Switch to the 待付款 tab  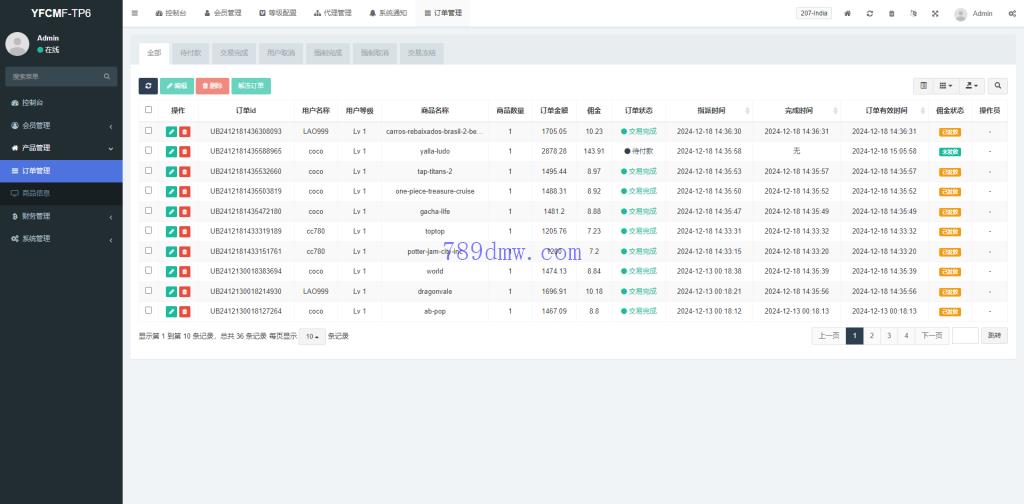pyautogui.click(x=190, y=52)
